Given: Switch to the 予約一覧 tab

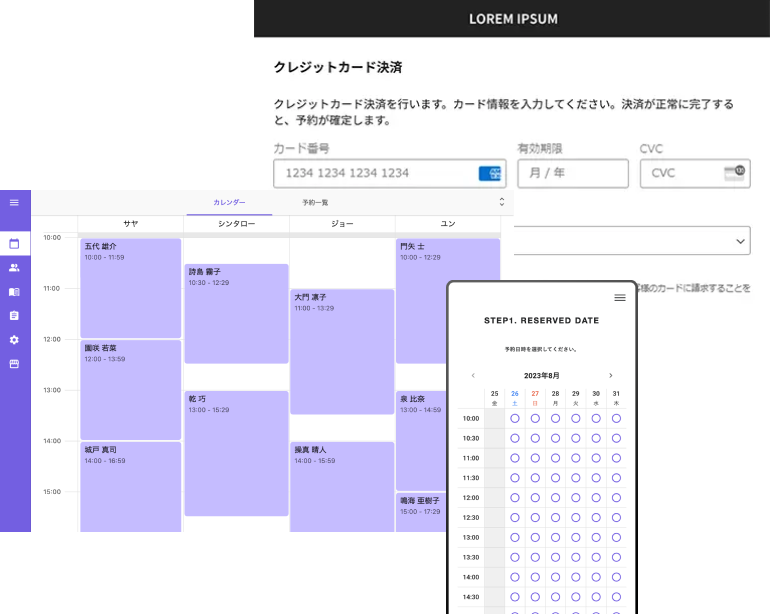Looking at the screenshot, I should point(315,203).
